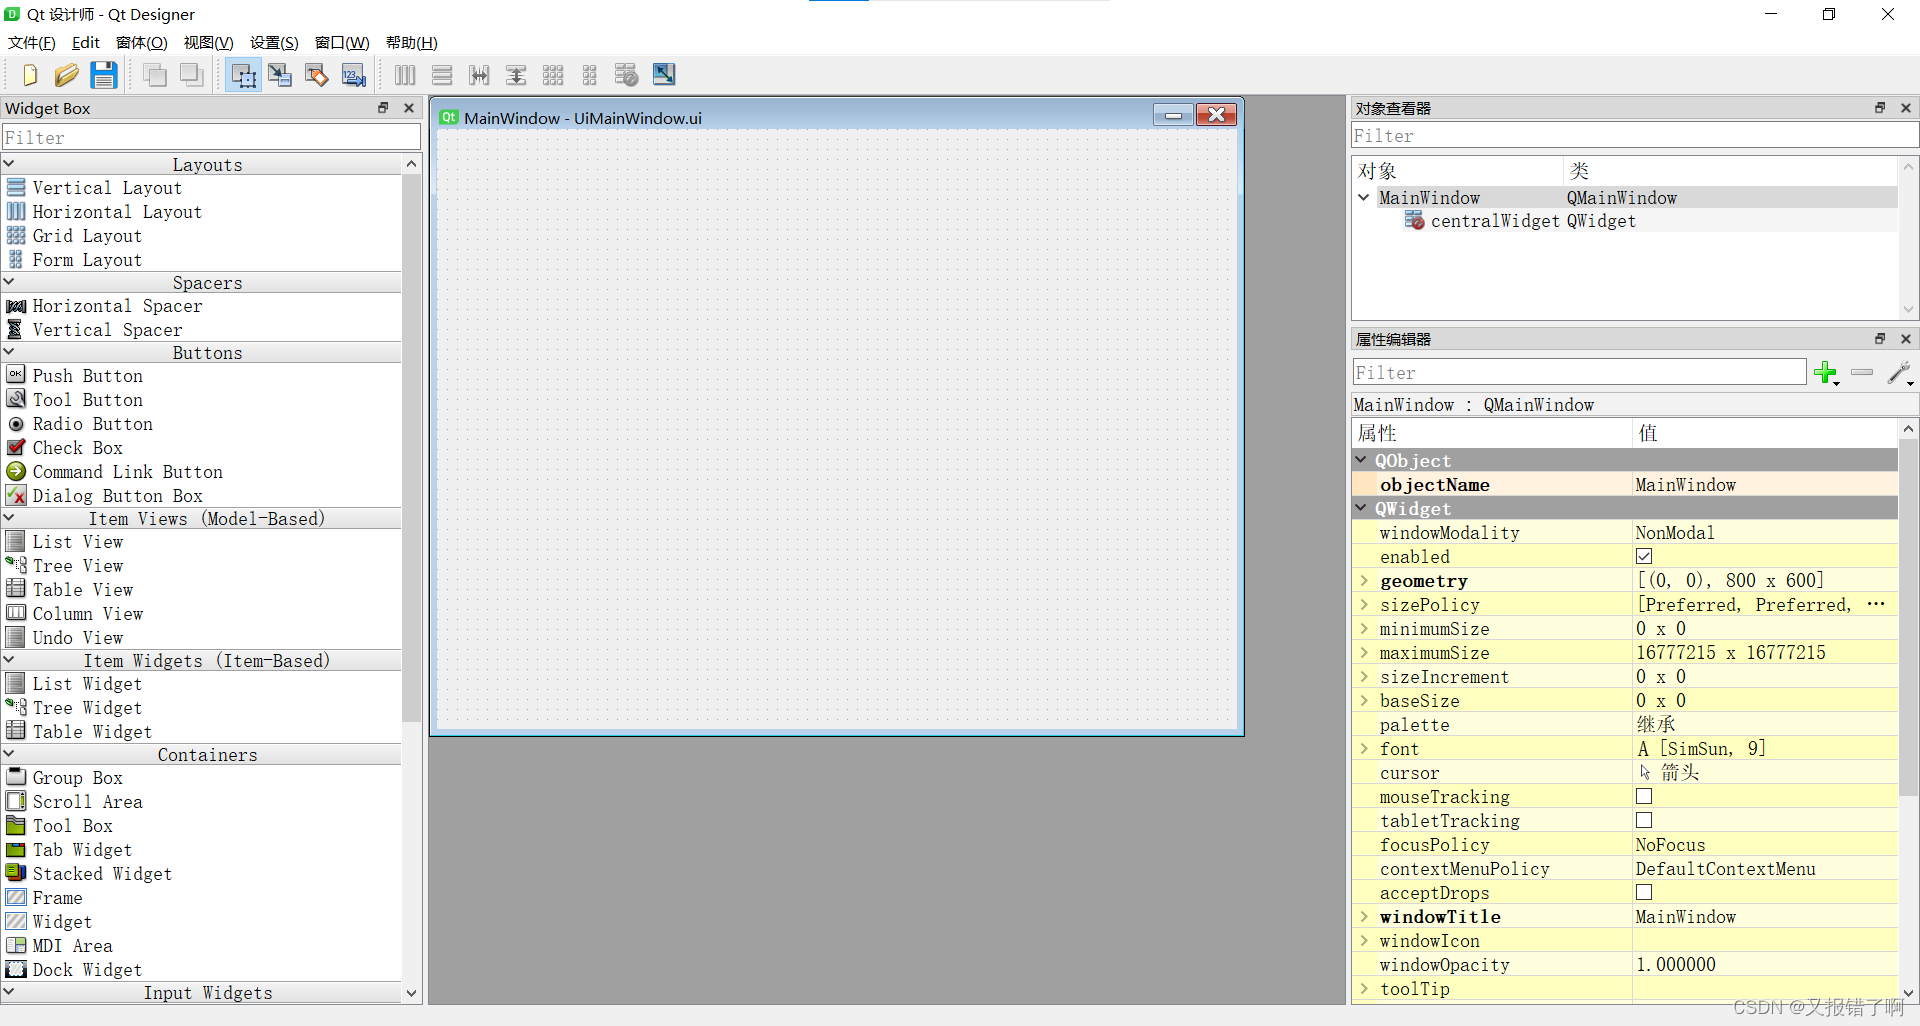The width and height of the screenshot is (1920, 1026).
Task: Select the Edit Tab Order mode icon
Action: 354,75
